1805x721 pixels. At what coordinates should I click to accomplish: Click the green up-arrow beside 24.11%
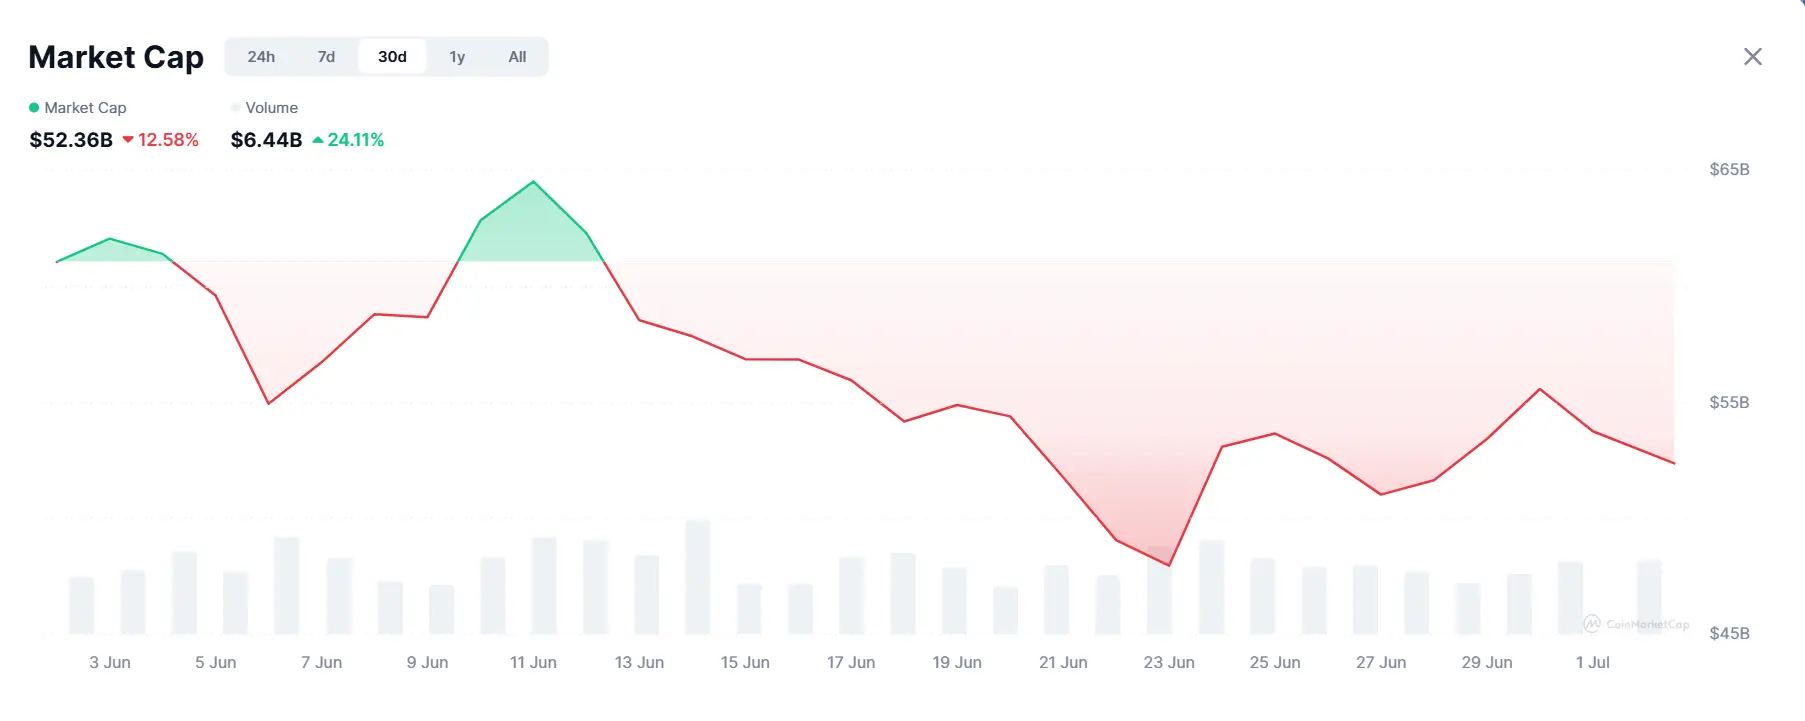[317, 139]
